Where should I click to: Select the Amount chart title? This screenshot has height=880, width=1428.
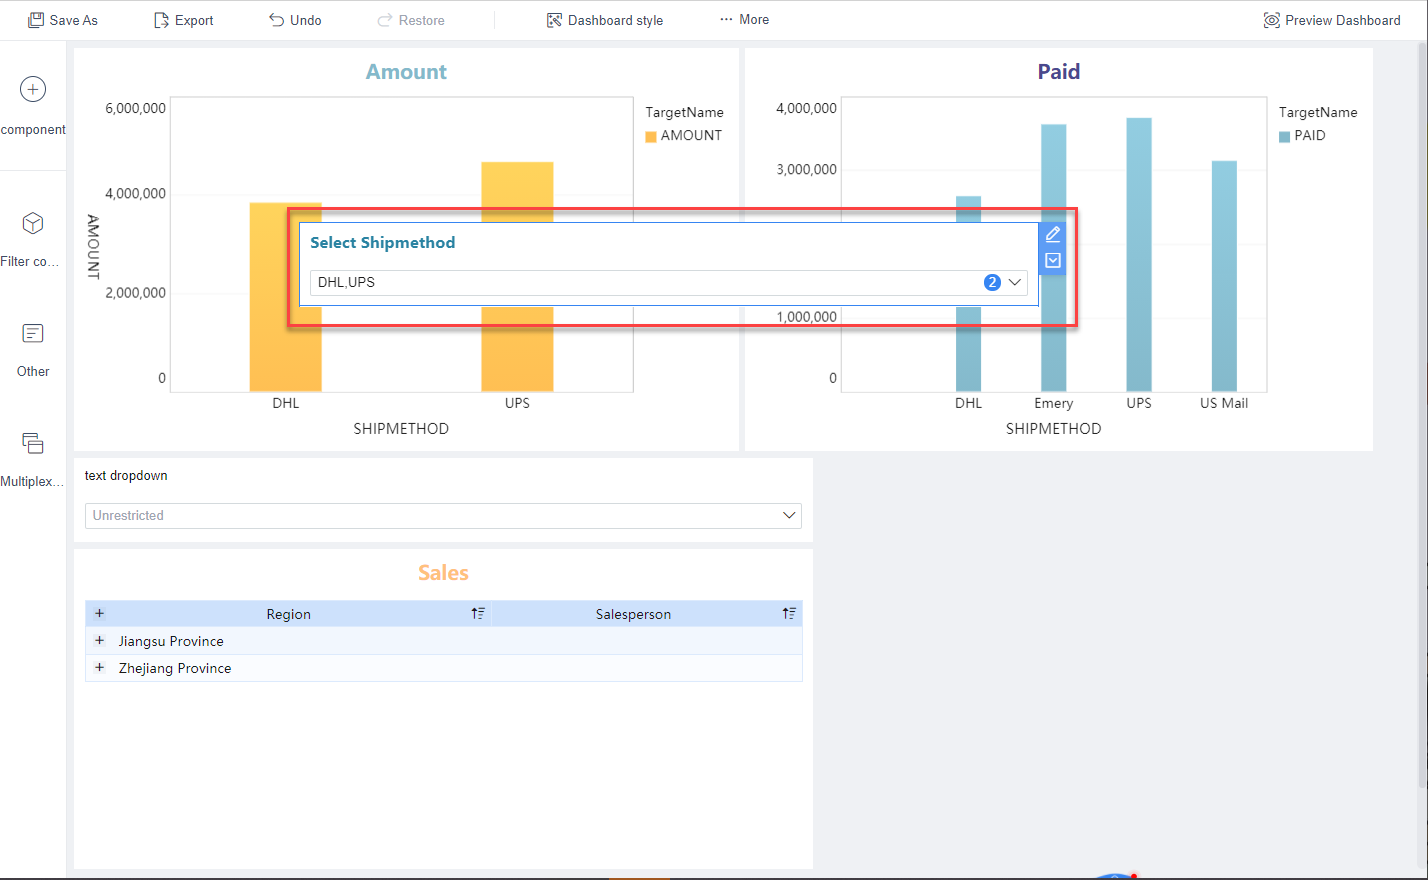406,72
